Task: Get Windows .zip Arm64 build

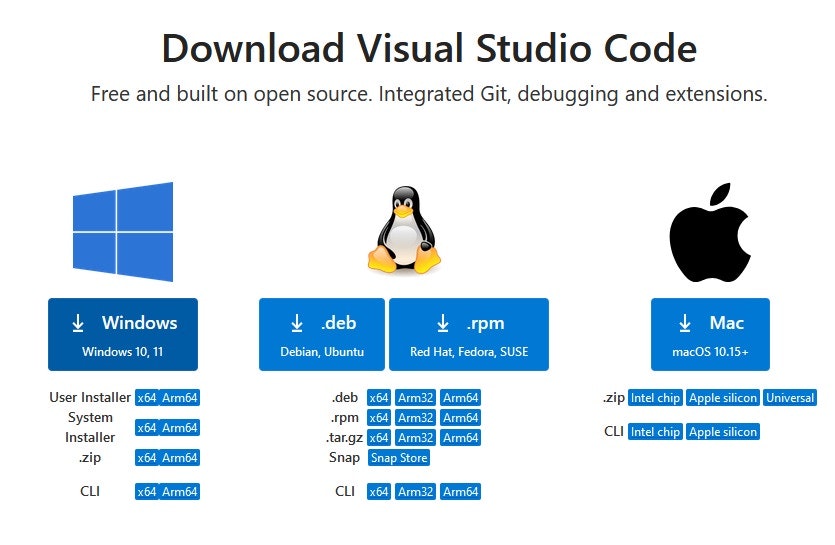Action: [x=179, y=458]
